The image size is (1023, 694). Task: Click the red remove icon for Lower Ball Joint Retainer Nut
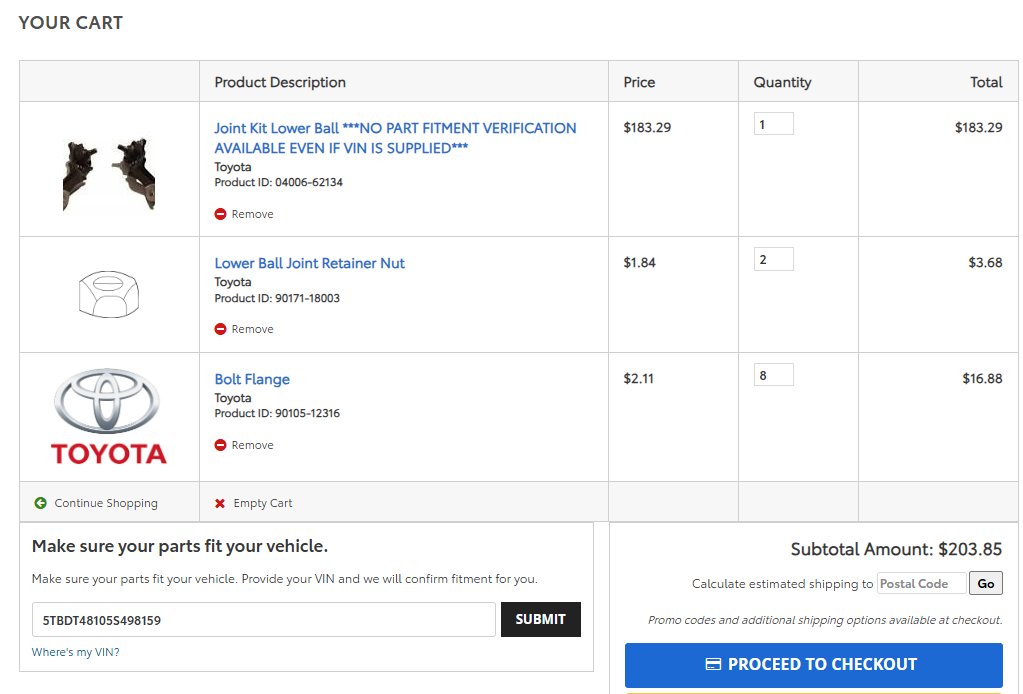pos(221,329)
